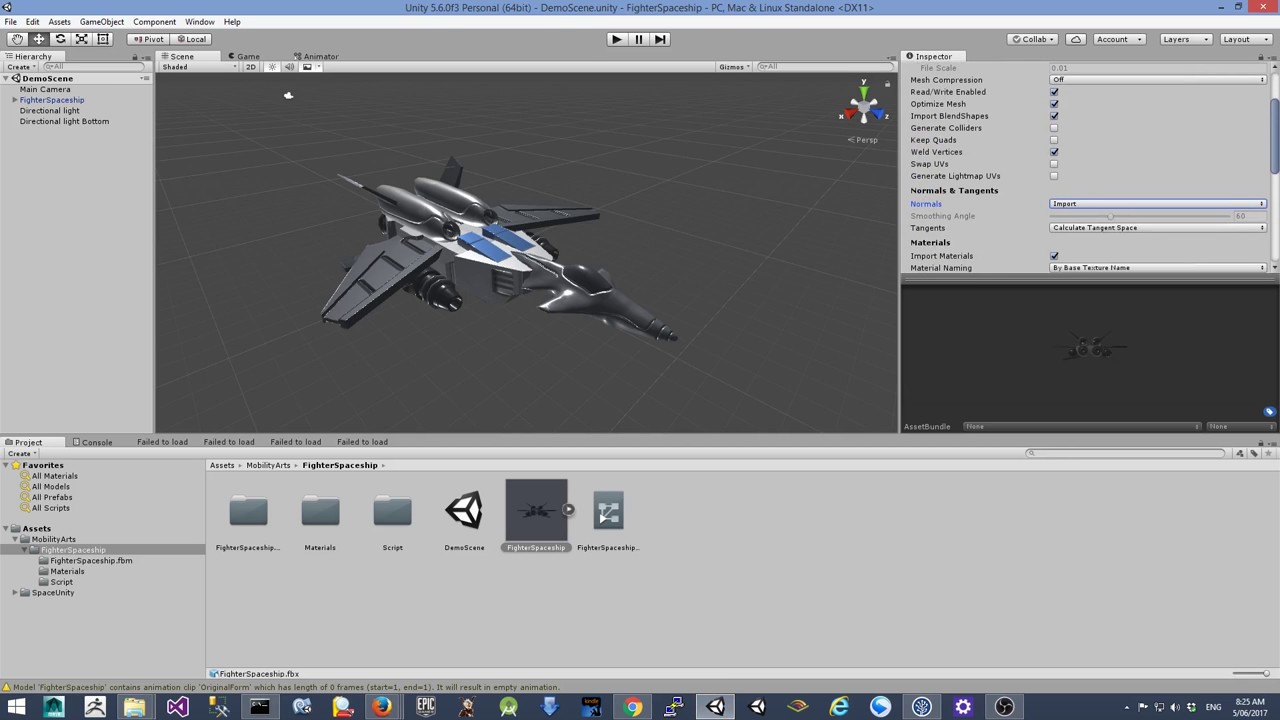Enable Keep Quads checkbox
The width and height of the screenshot is (1280, 720).
(1054, 140)
